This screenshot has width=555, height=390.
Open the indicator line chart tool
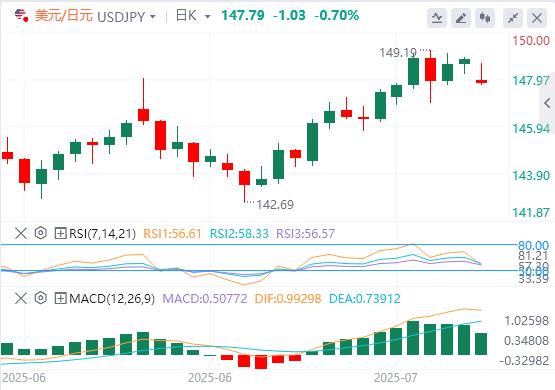pyautogui.click(x=437, y=17)
